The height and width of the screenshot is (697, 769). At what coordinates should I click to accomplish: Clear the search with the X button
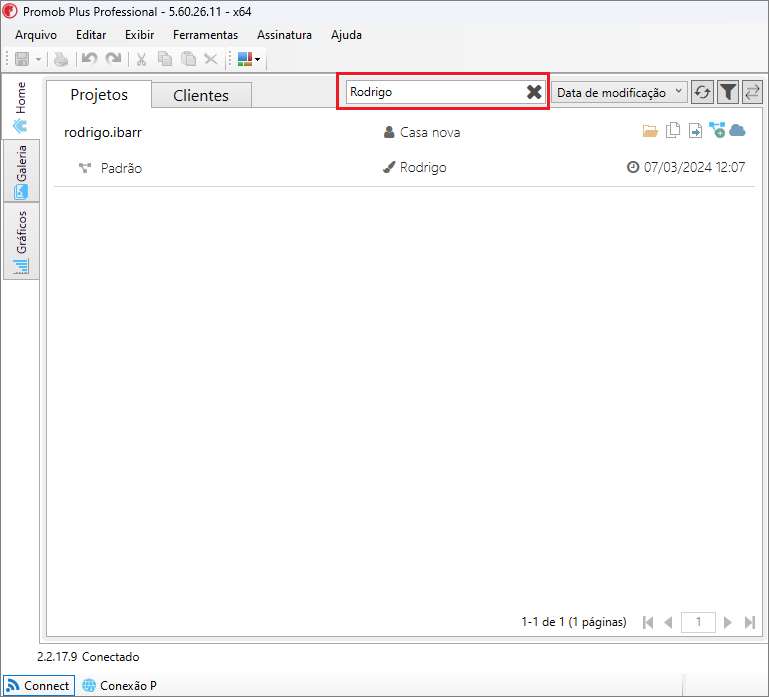[534, 92]
